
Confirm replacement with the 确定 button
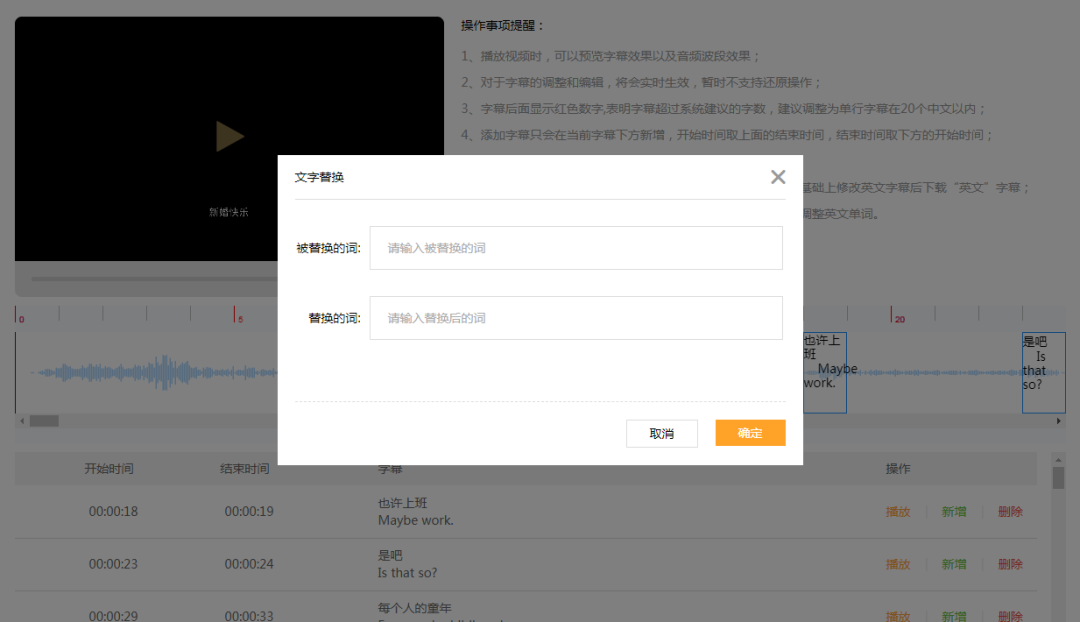[x=750, y=433]
